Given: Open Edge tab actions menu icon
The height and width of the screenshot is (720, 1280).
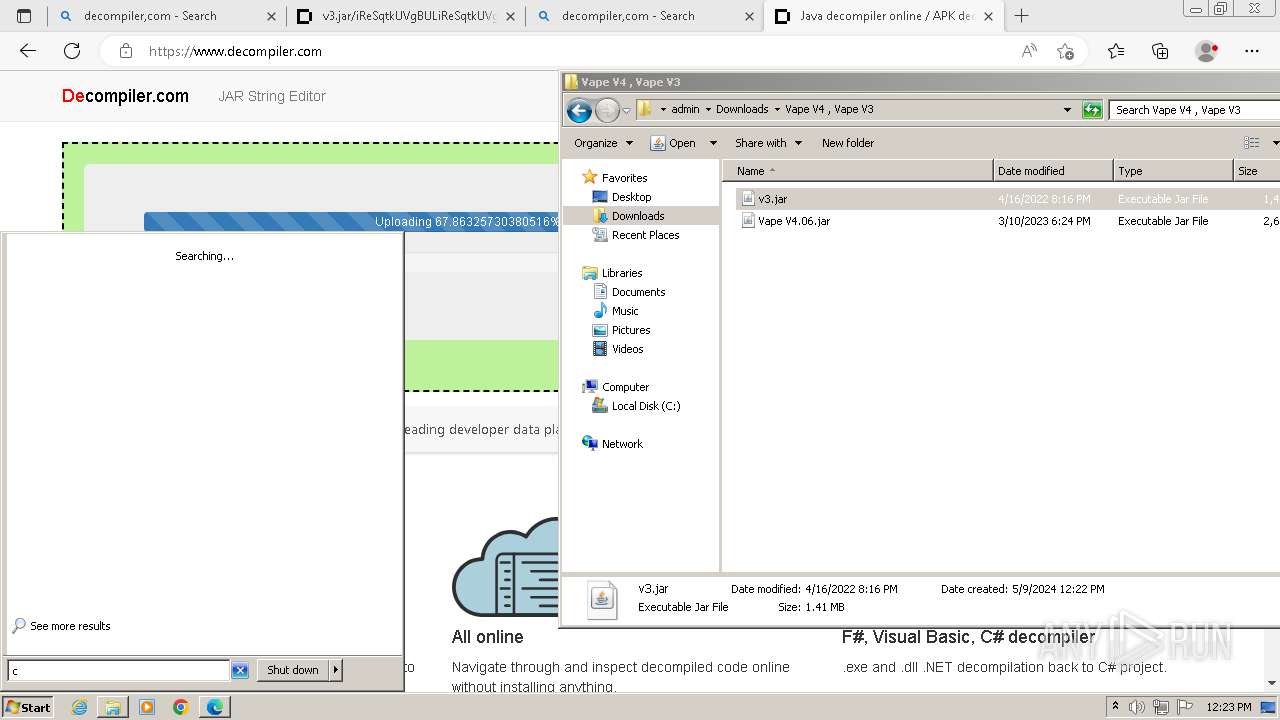Looking at the screenshot, I should [24, 16].
